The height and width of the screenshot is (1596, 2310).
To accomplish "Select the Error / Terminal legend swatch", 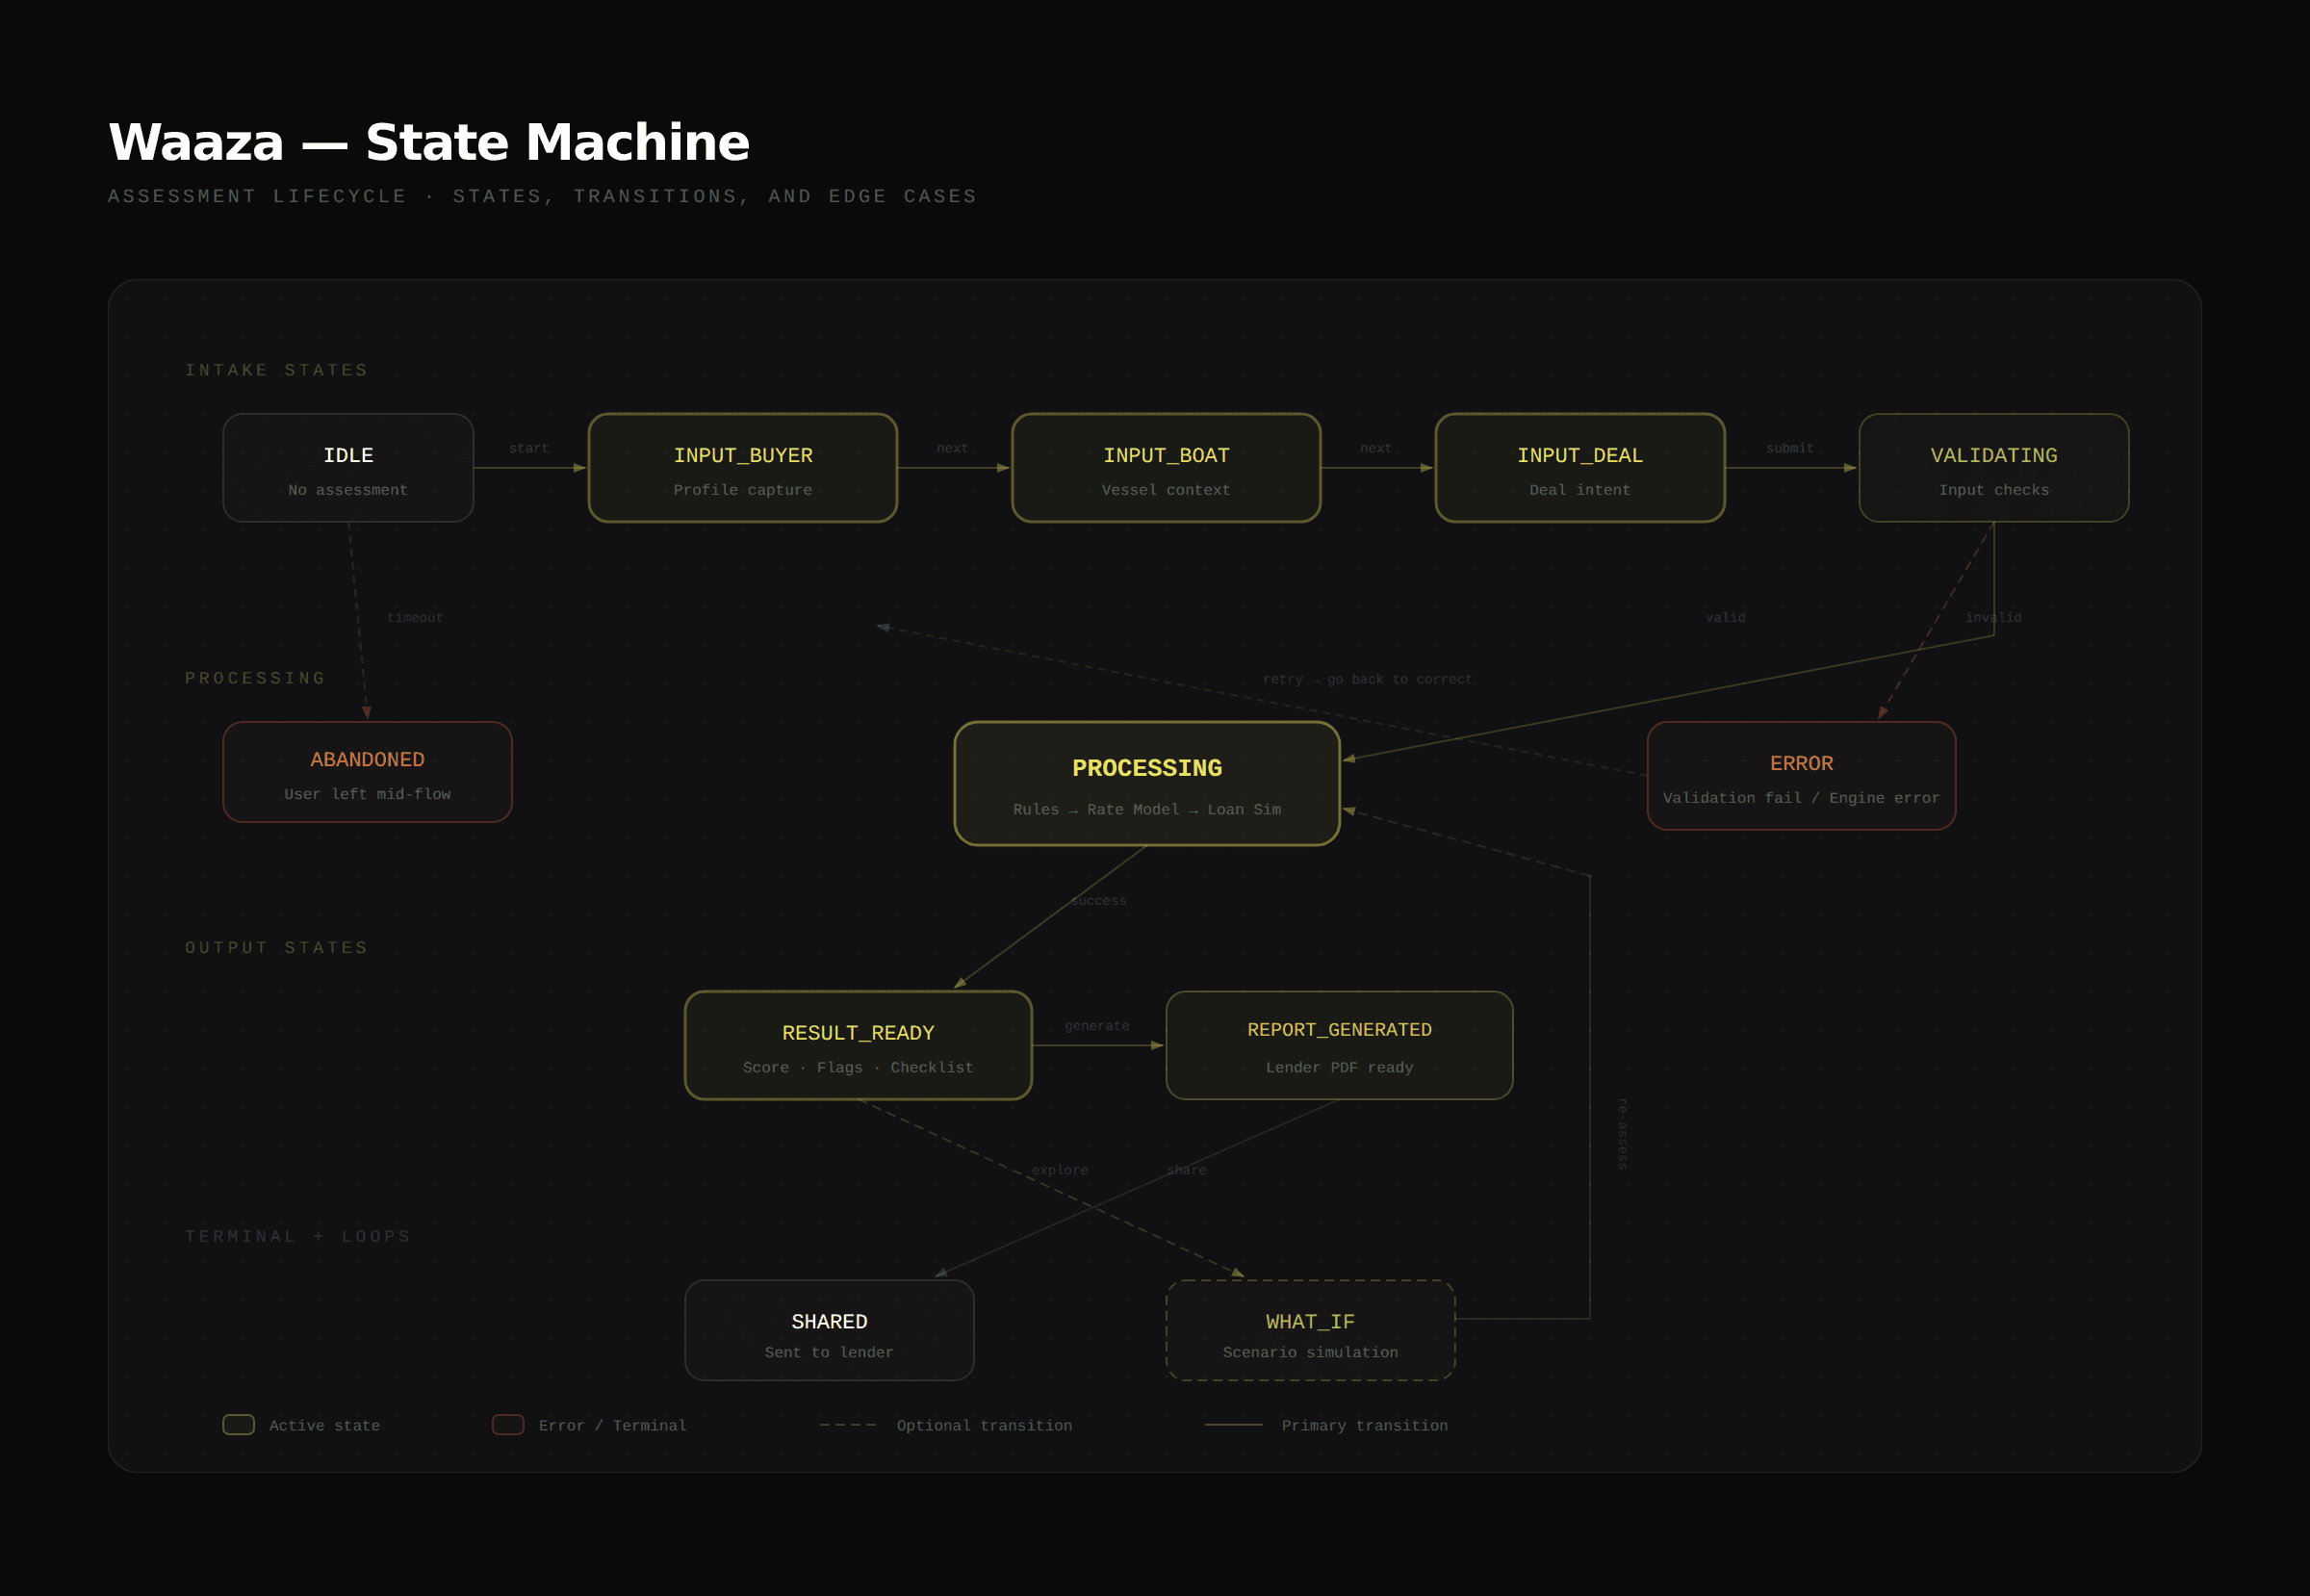I will tap(507, 1425).
